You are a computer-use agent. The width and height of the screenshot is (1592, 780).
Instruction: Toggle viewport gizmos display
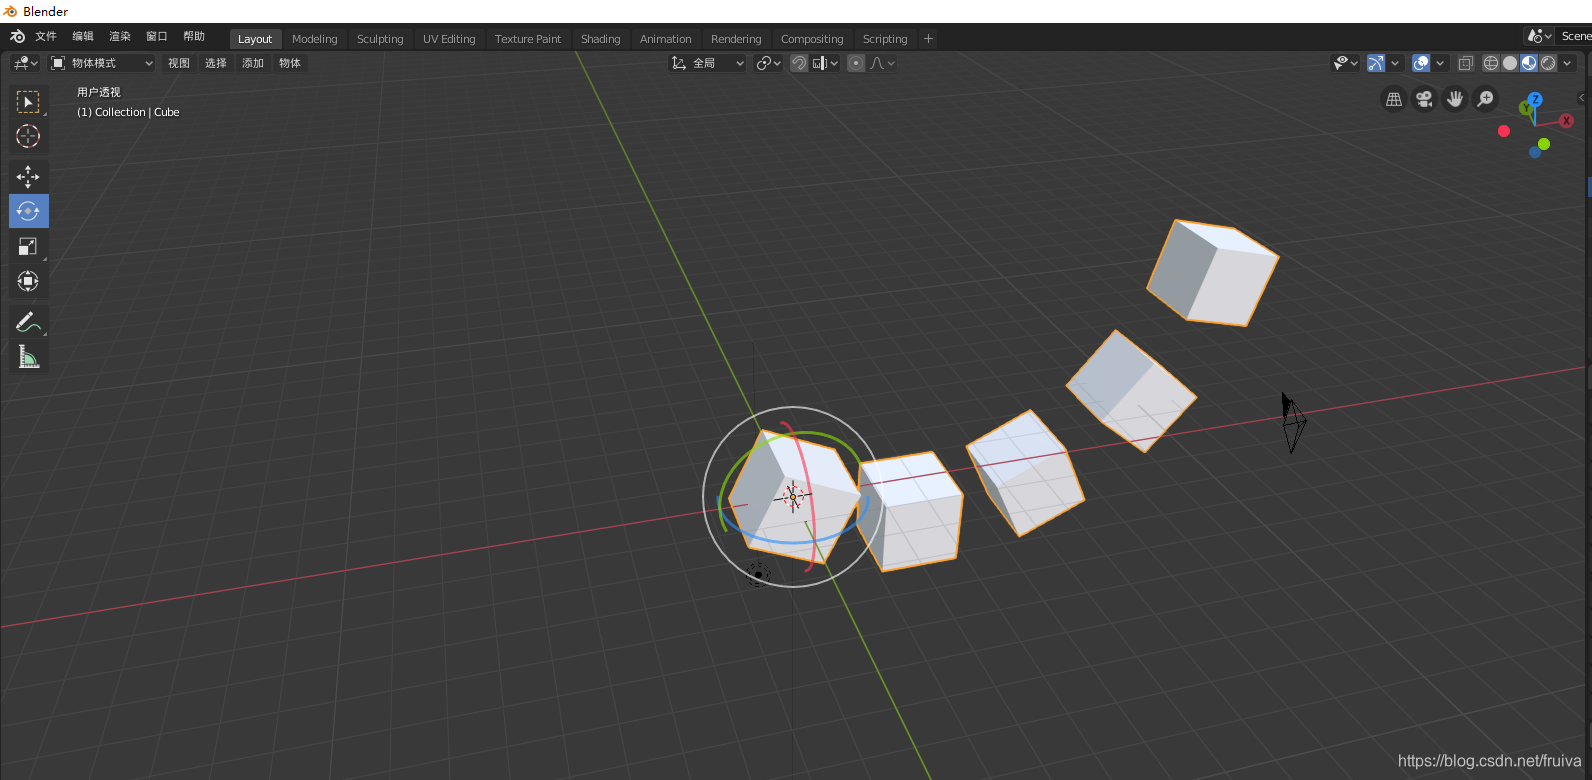1376,63
